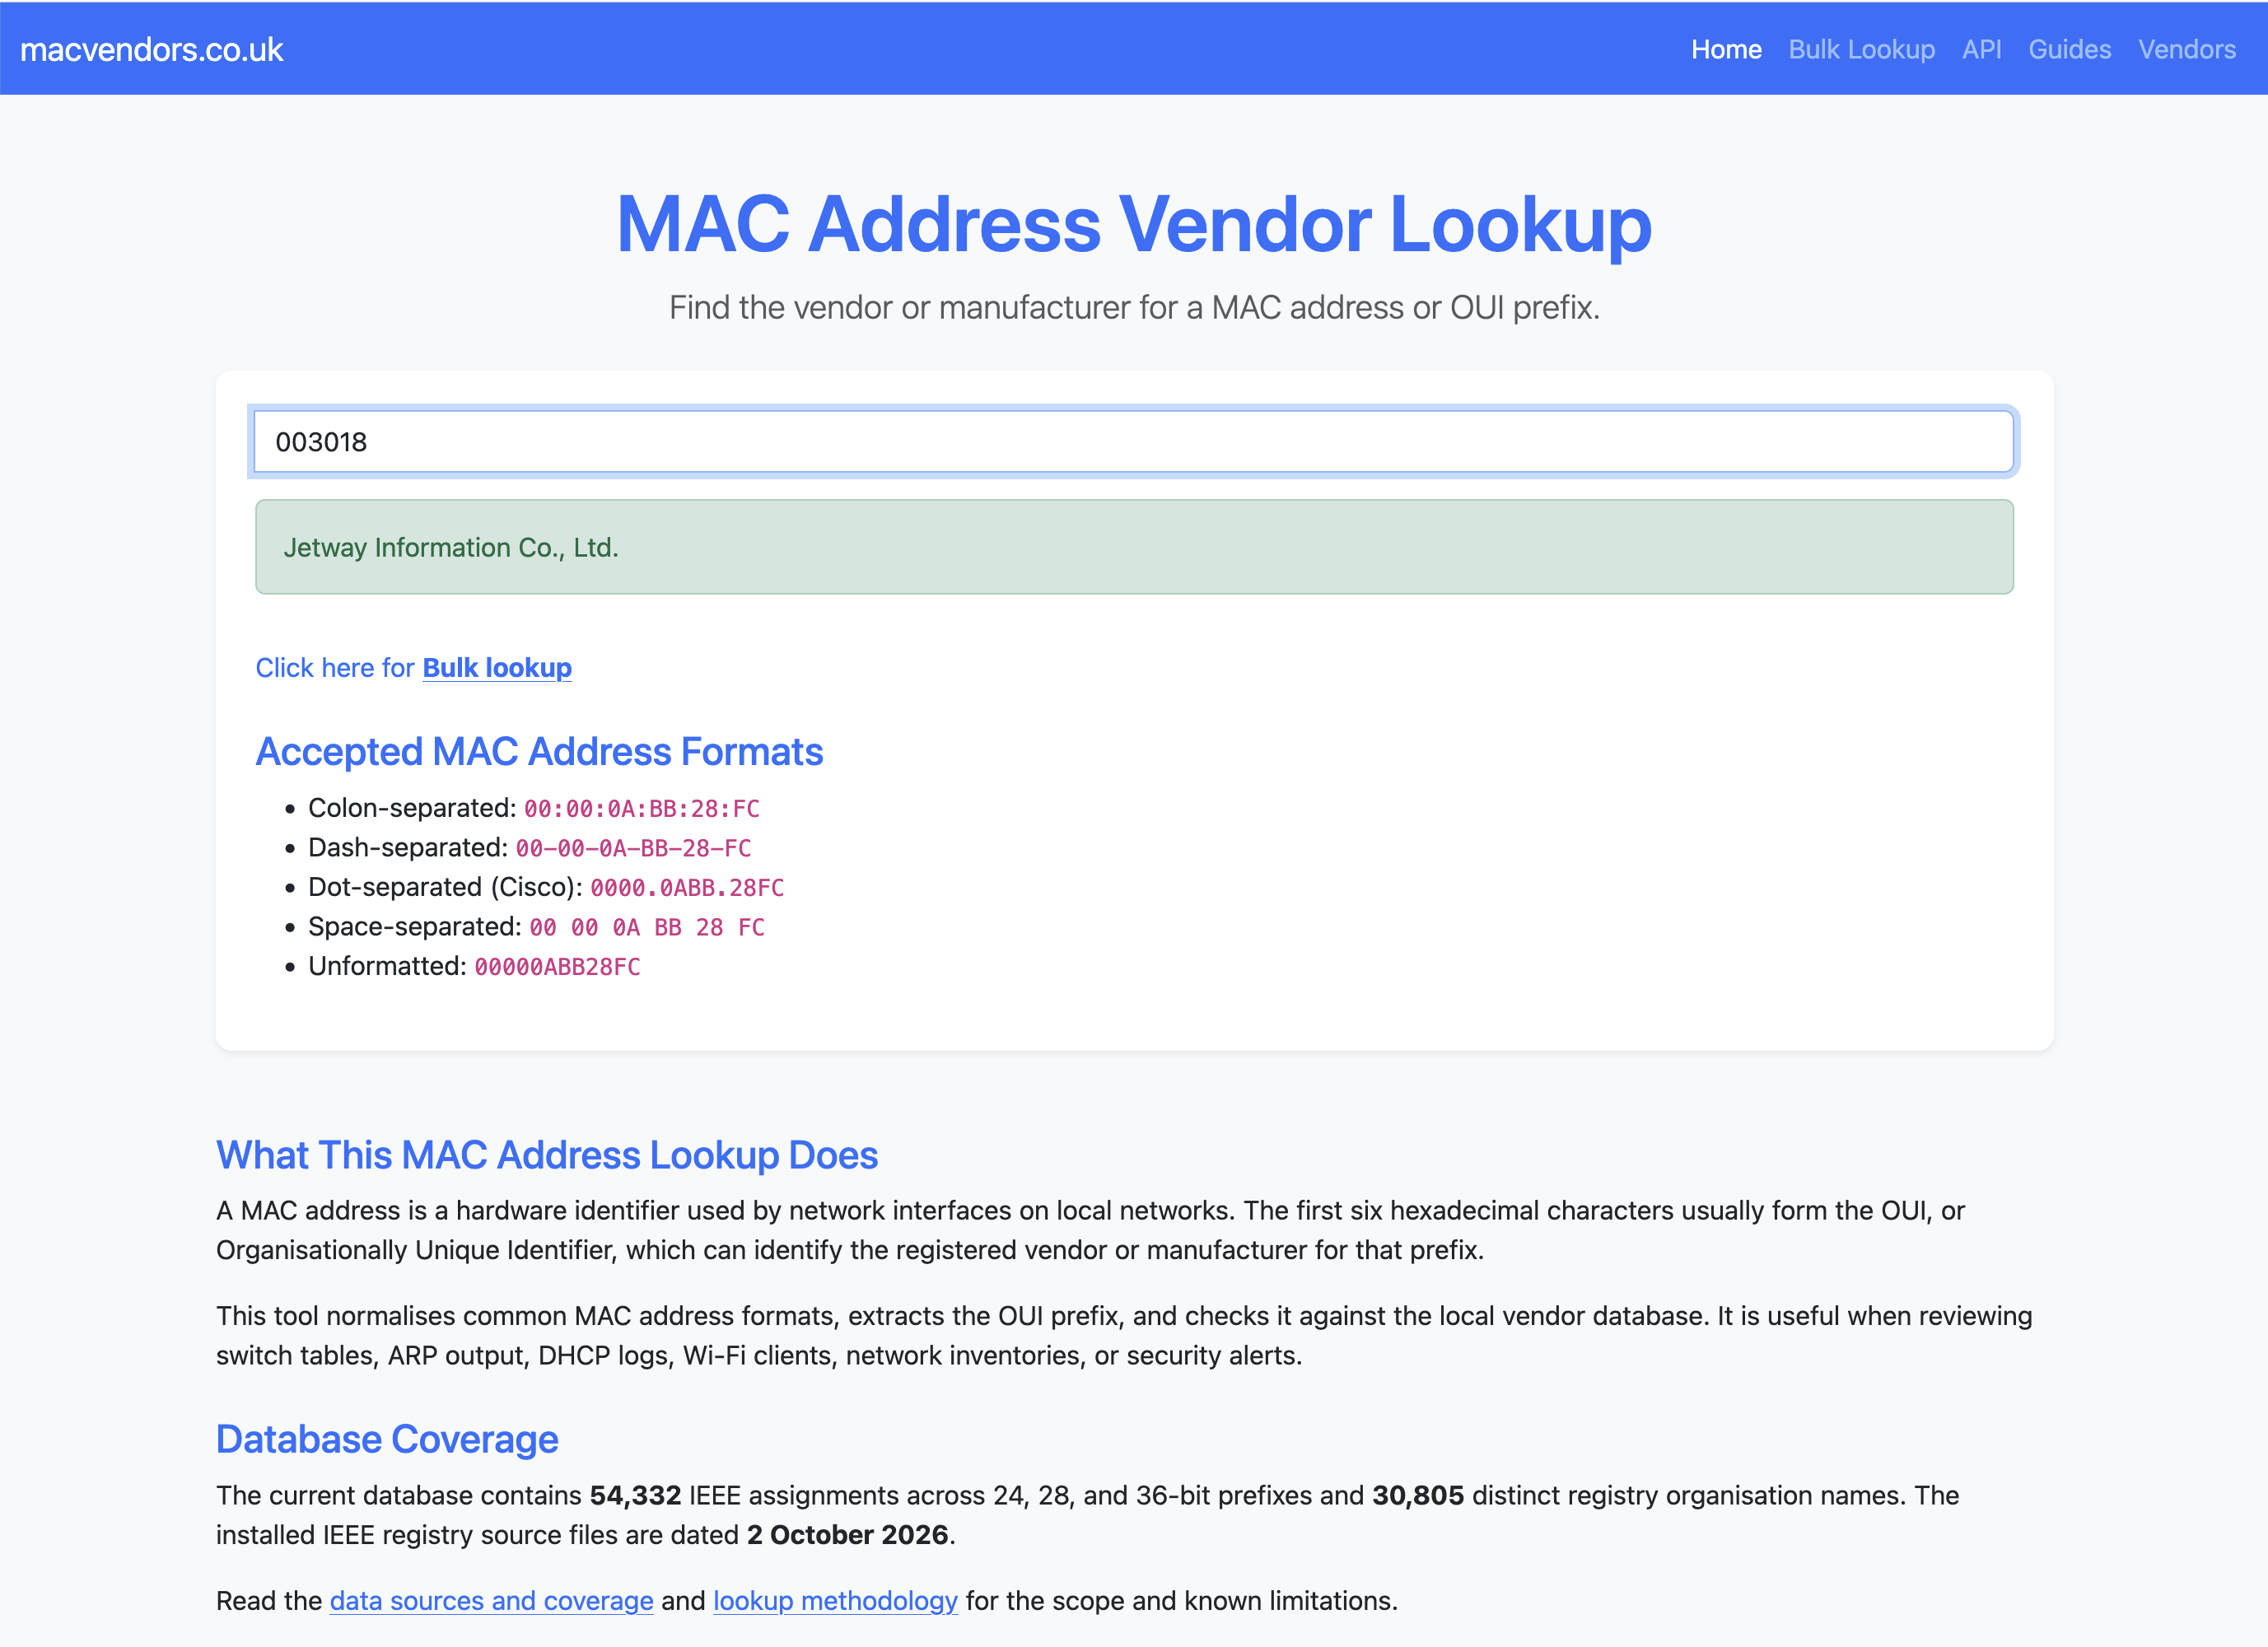Open the API navigation link
This screenshot has width=2268, height=1647.
click(1981, 49)
